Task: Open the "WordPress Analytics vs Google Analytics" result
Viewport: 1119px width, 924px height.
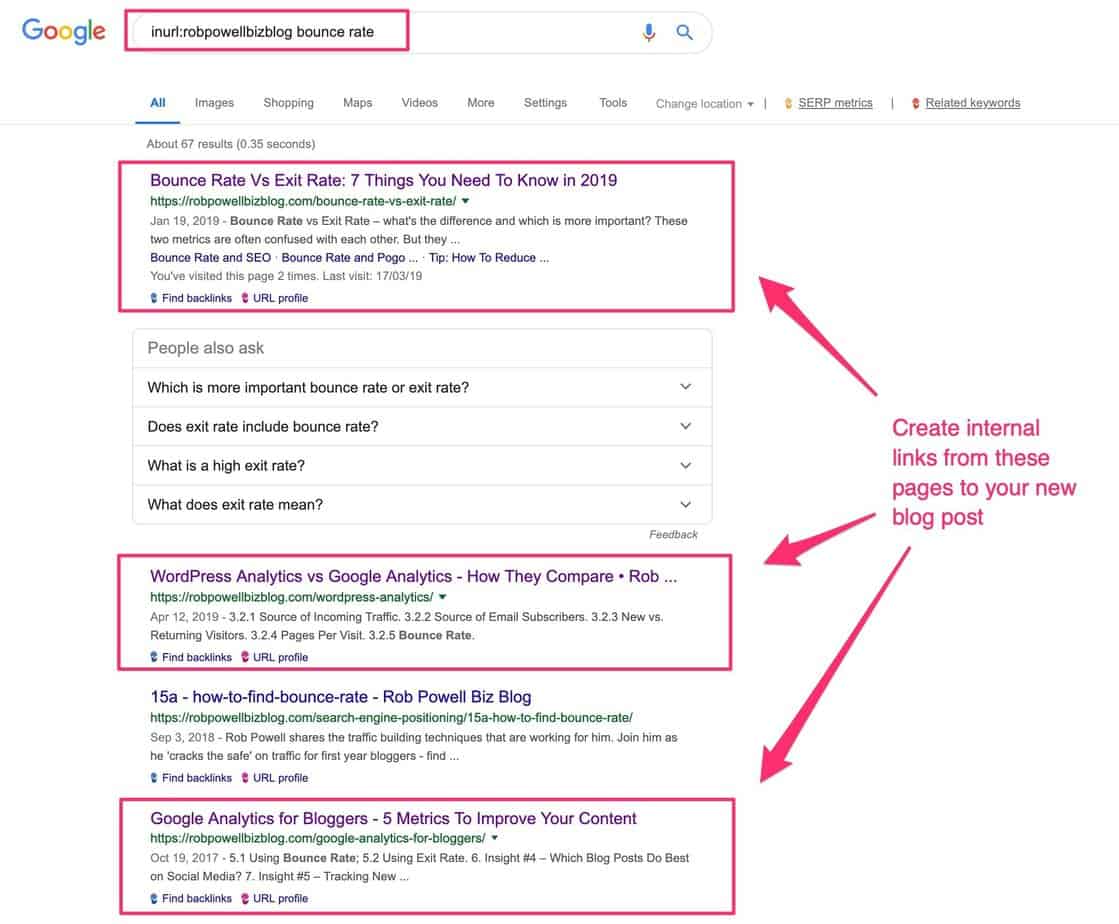Action: [414, 576]
